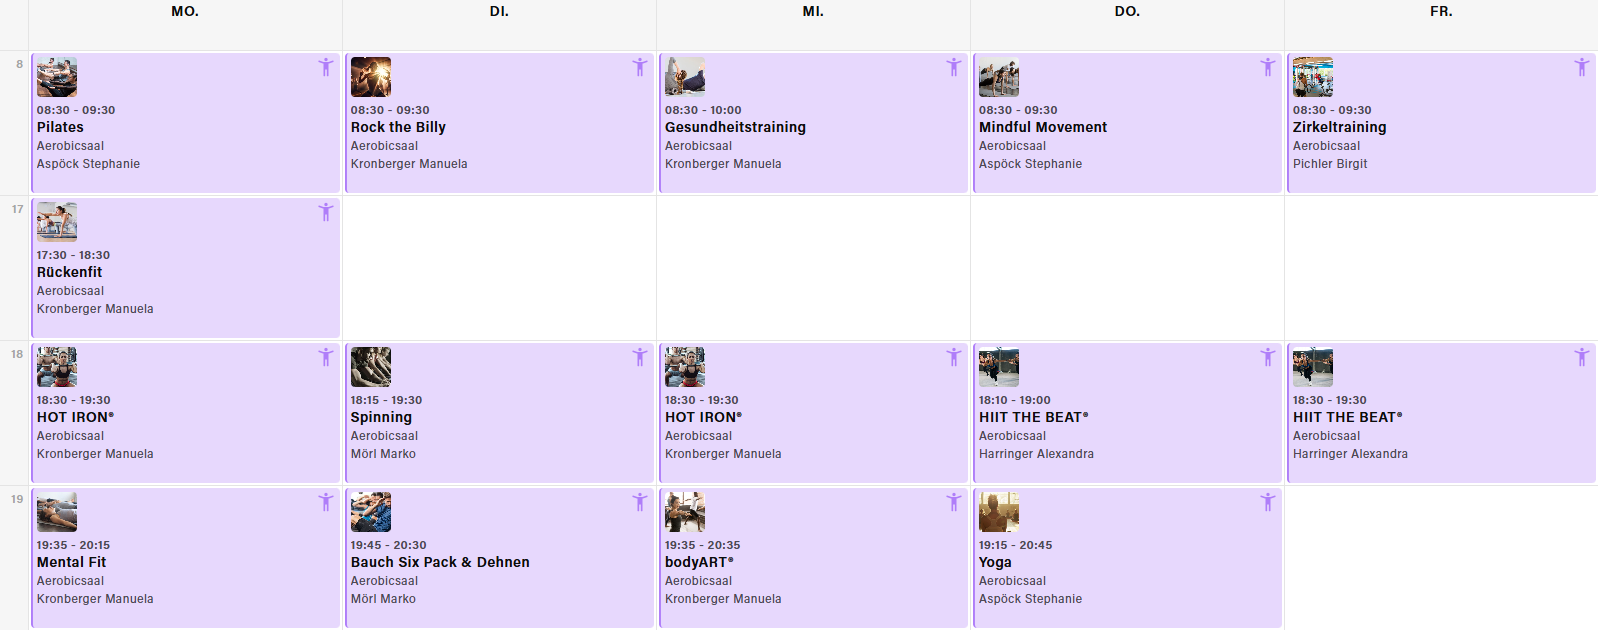Image resolution: width=1598 pixels, height=630 pixels.
Task: Select the FR. day column header
Action: [1441, 12]
